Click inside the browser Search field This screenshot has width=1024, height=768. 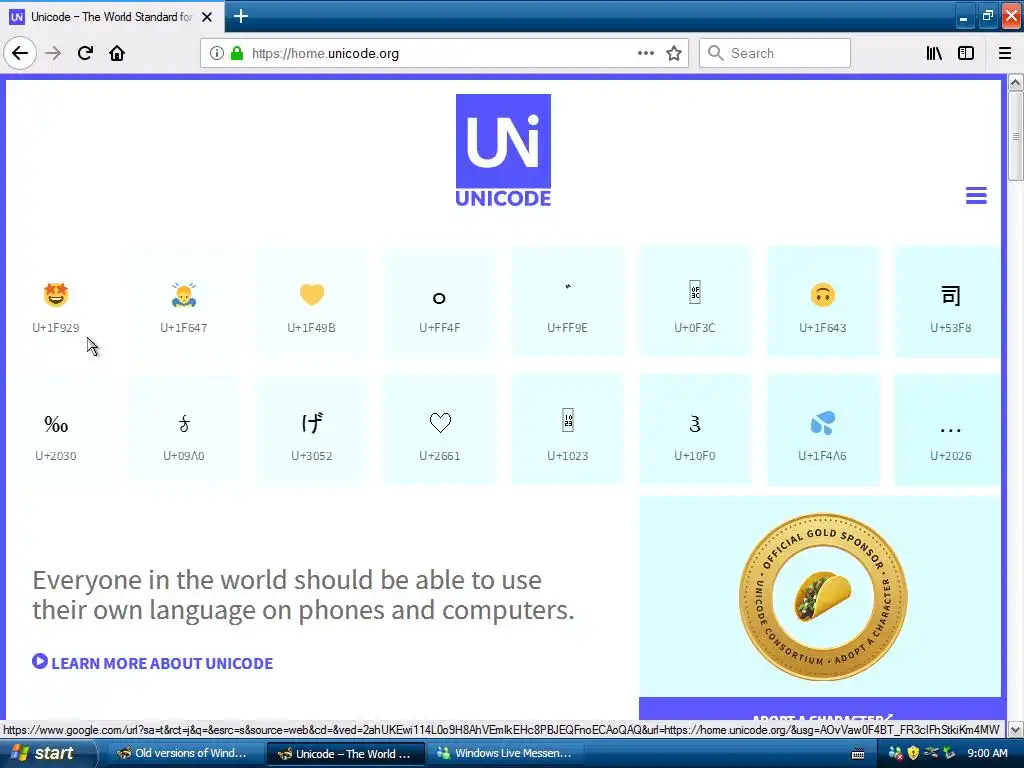pyautogui.click(x=775, y=53)
